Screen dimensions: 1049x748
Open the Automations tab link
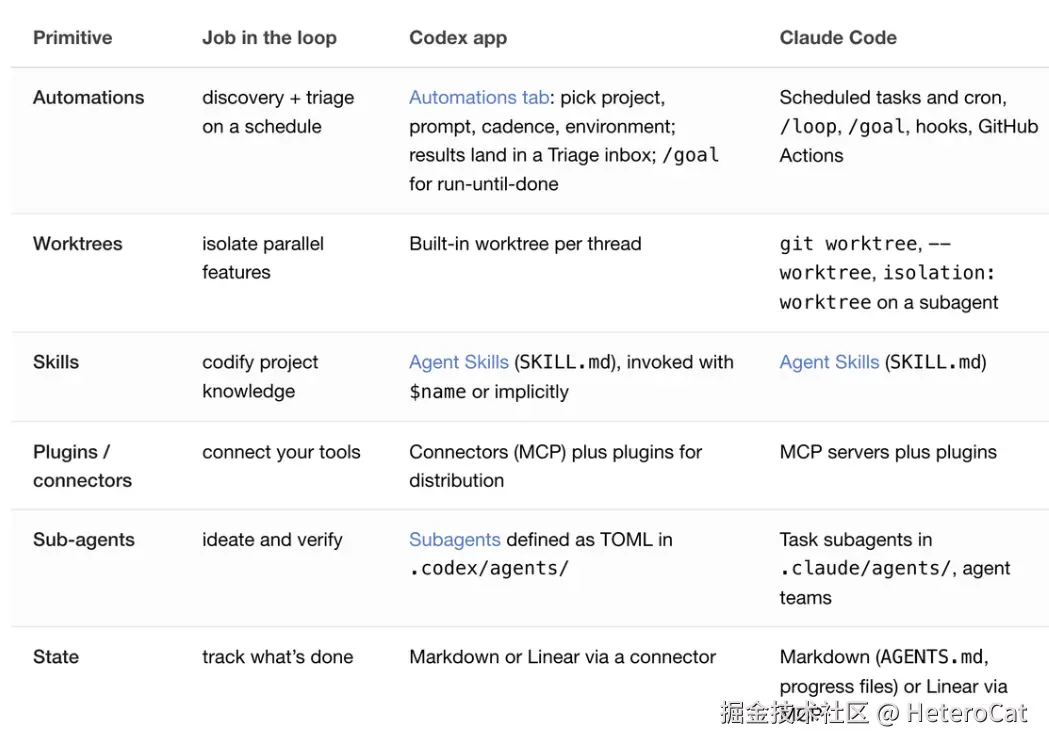point(479,98)
